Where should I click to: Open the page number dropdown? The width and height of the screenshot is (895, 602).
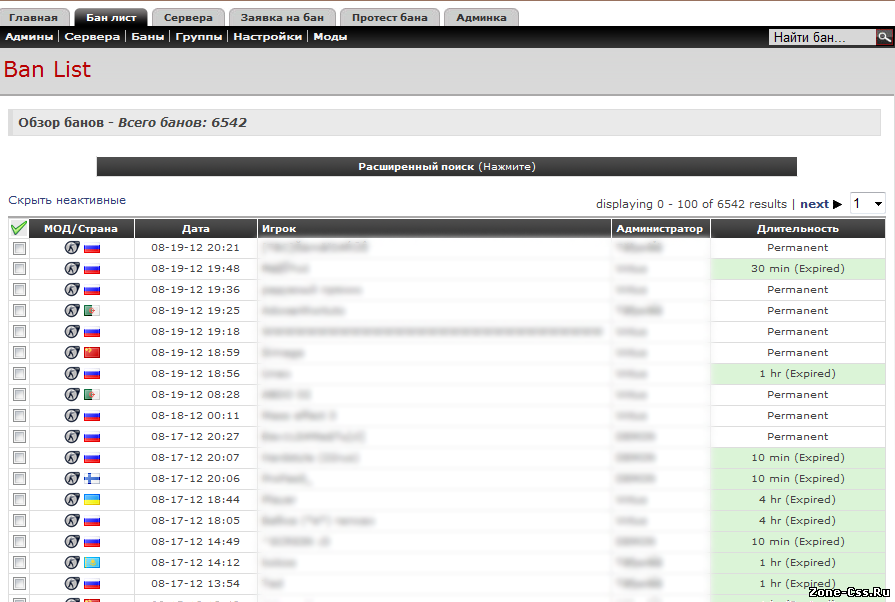click(867, 204)
